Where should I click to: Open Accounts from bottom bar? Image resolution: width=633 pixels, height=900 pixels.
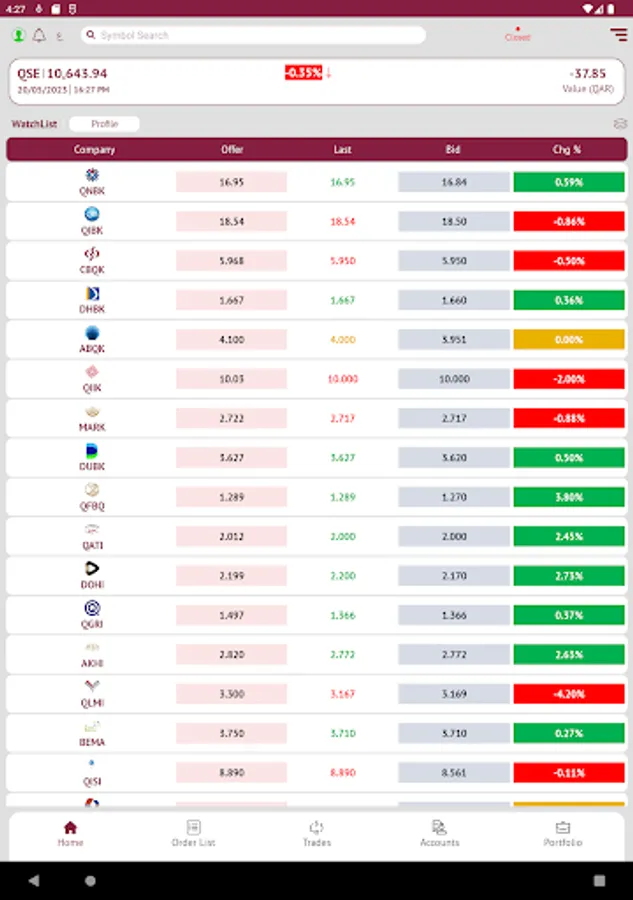point(439,833)
